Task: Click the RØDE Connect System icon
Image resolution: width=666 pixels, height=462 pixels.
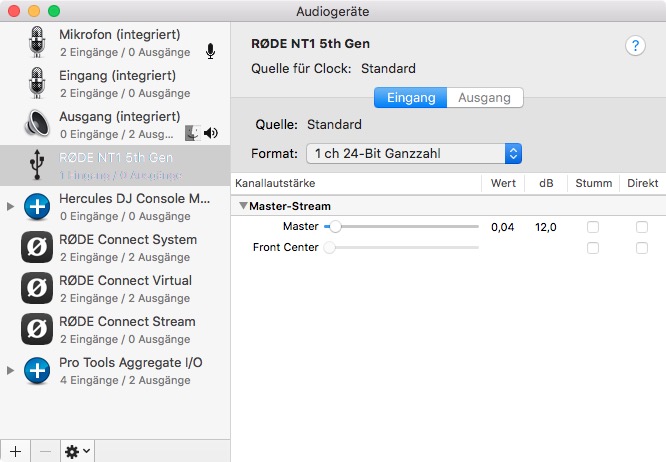Action: [37, 247]
